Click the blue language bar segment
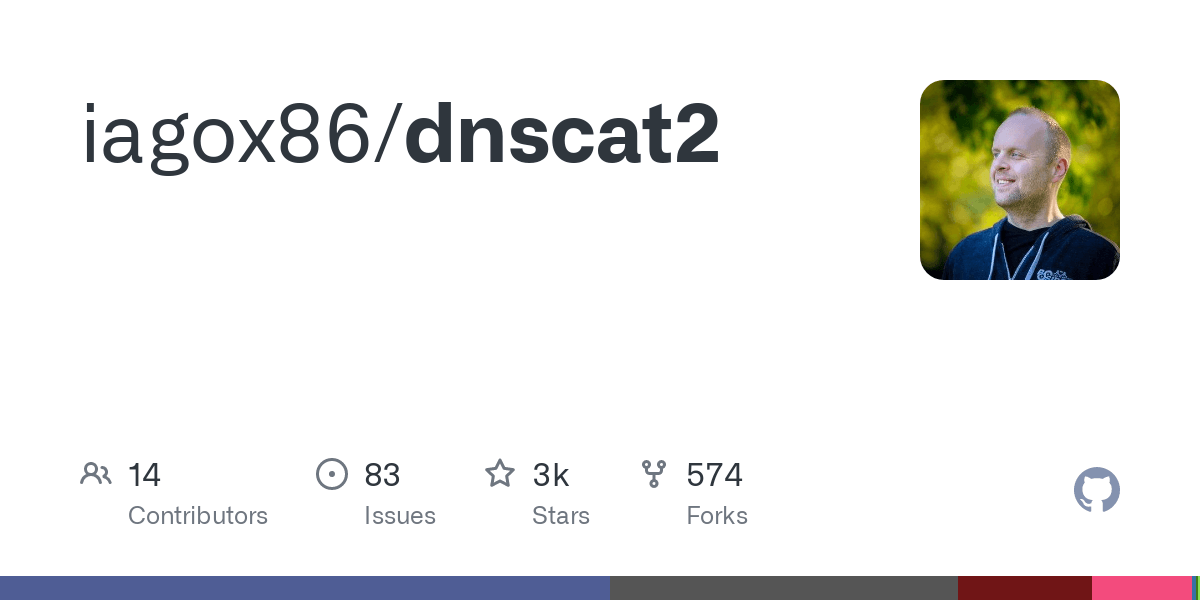Image resolution: width=1200 pixels, height=600 pixels. pyautogui.click(x=305, y=588)
